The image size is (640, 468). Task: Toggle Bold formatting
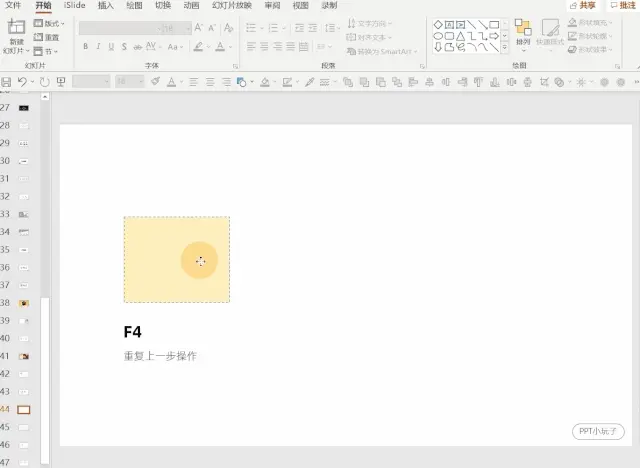(x=85, y=47)
